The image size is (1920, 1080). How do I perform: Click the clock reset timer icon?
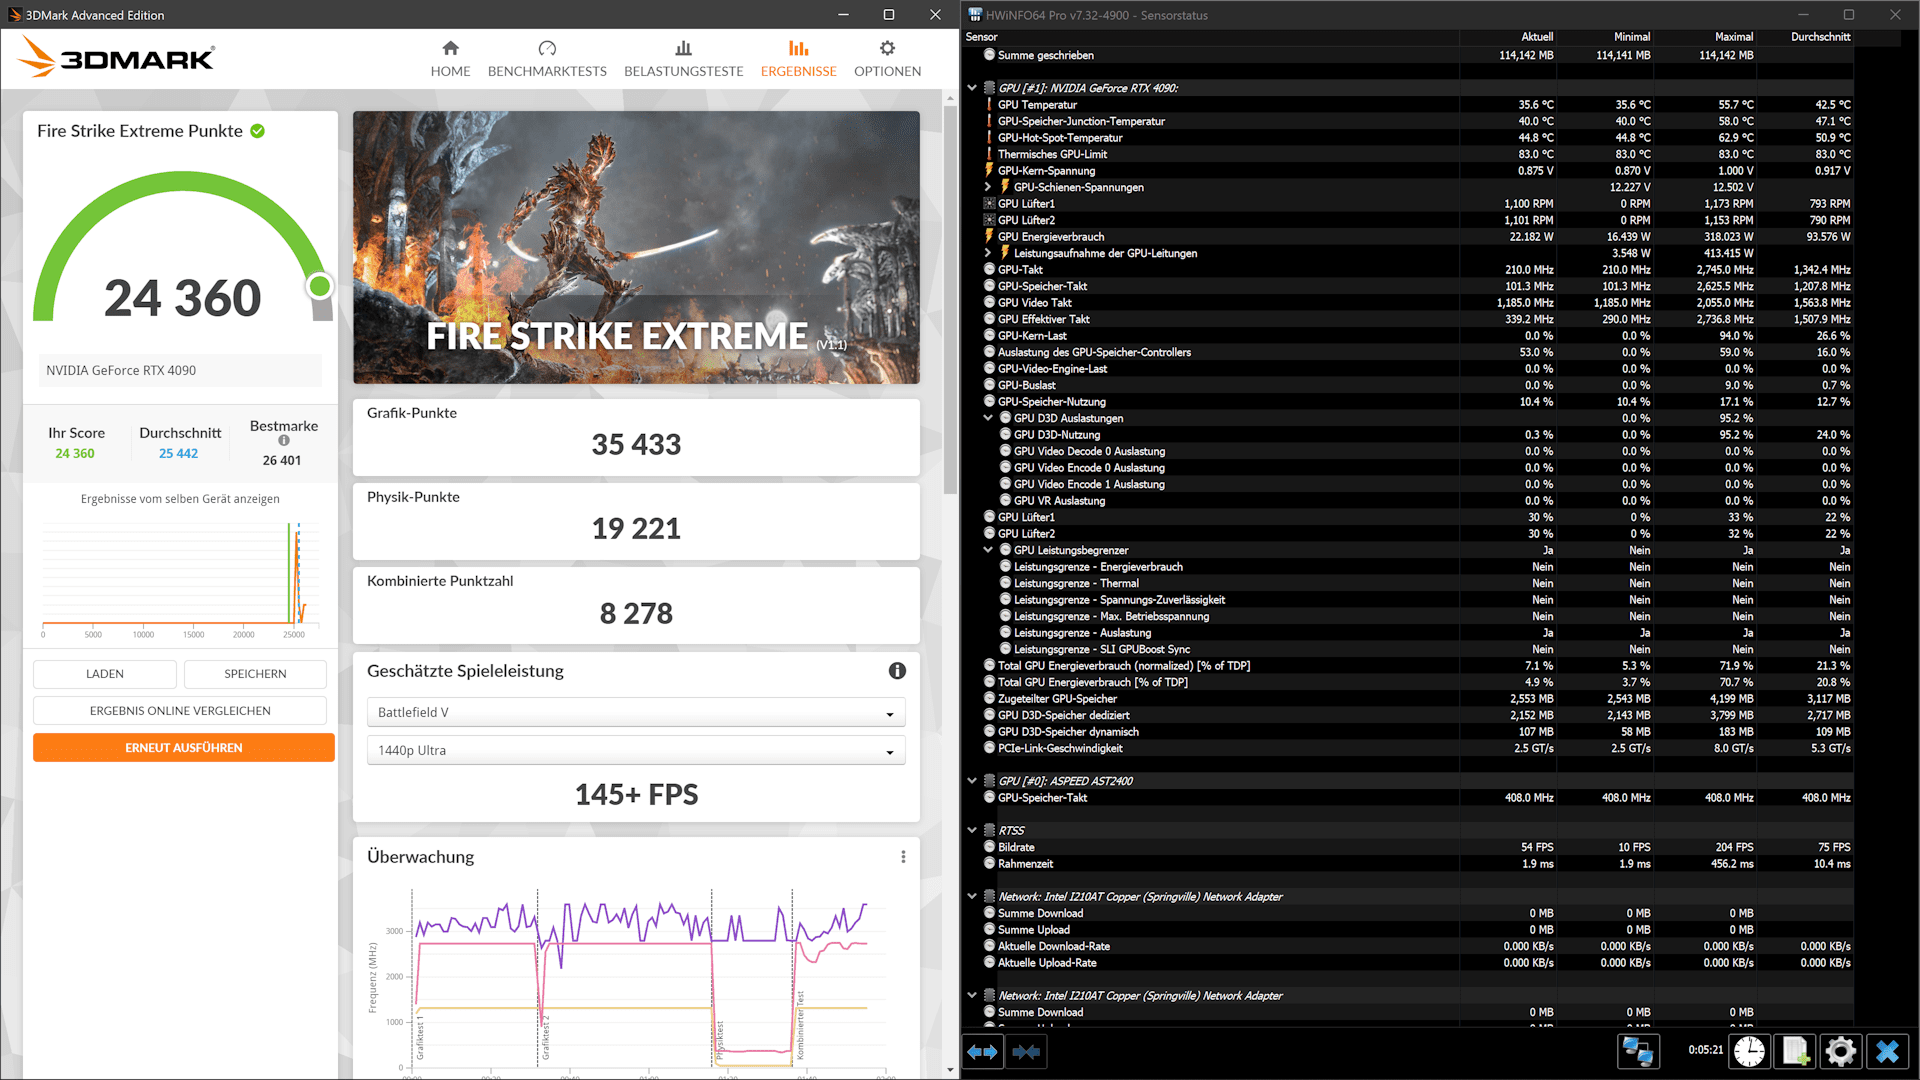coord(1749,1052)
